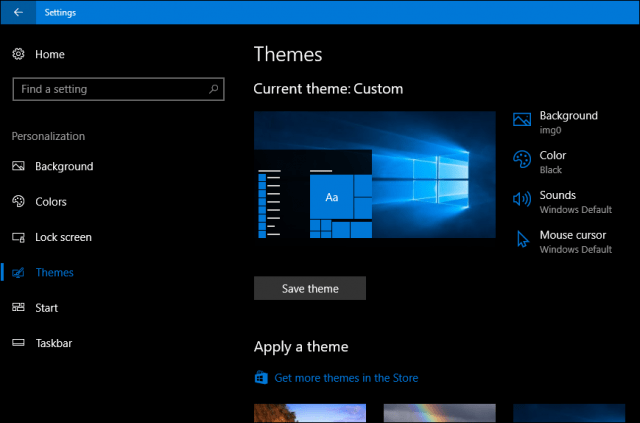Select the dark blue theme thumbnail
Viewport: 640px width, 423px height.
pos(569,413)
